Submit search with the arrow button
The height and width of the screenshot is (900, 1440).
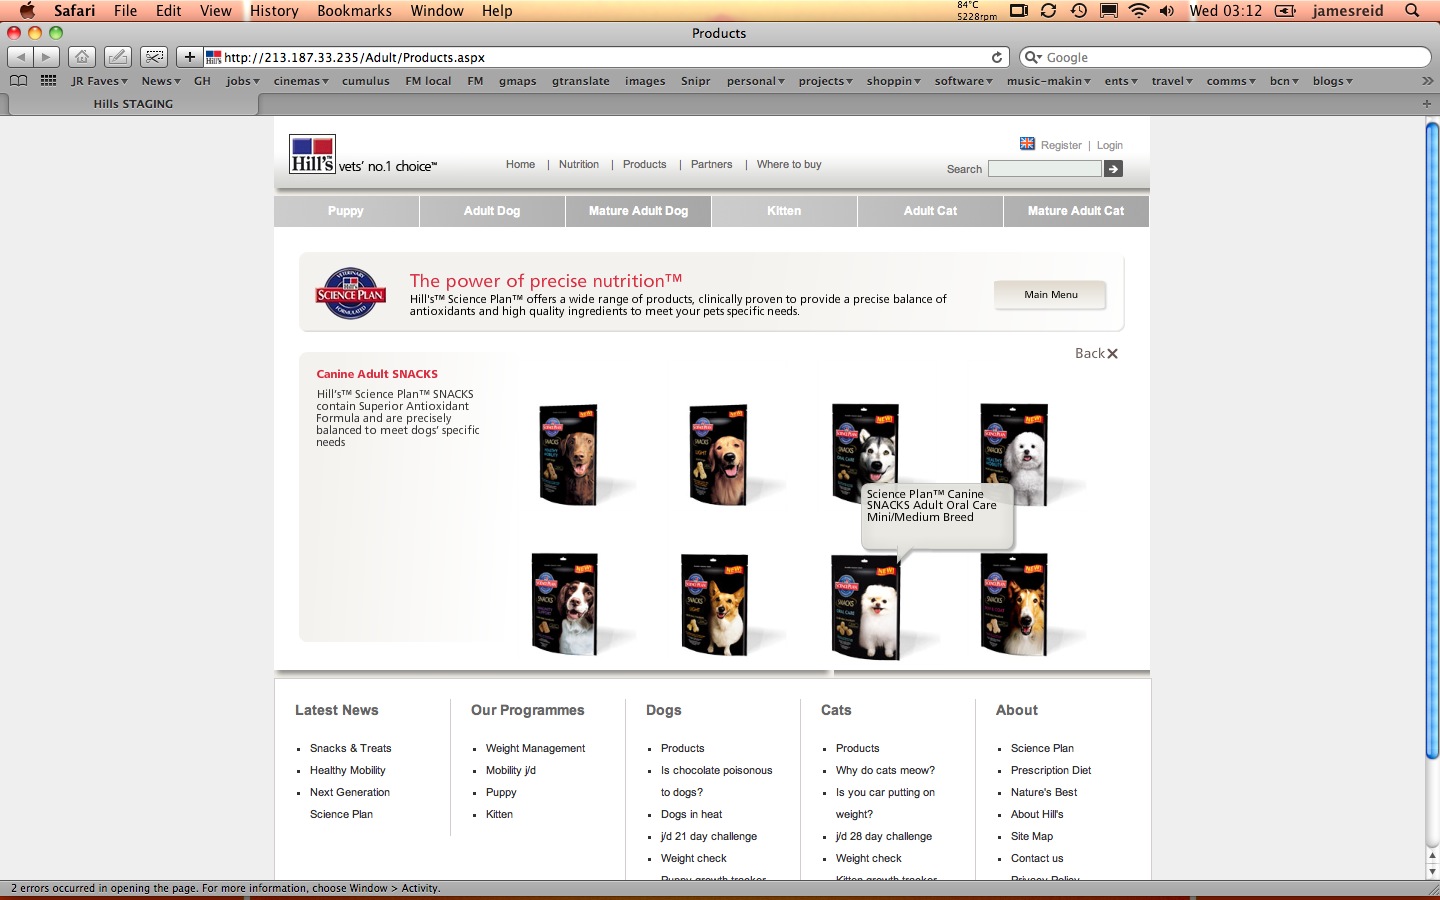(x=1113, y=169)
